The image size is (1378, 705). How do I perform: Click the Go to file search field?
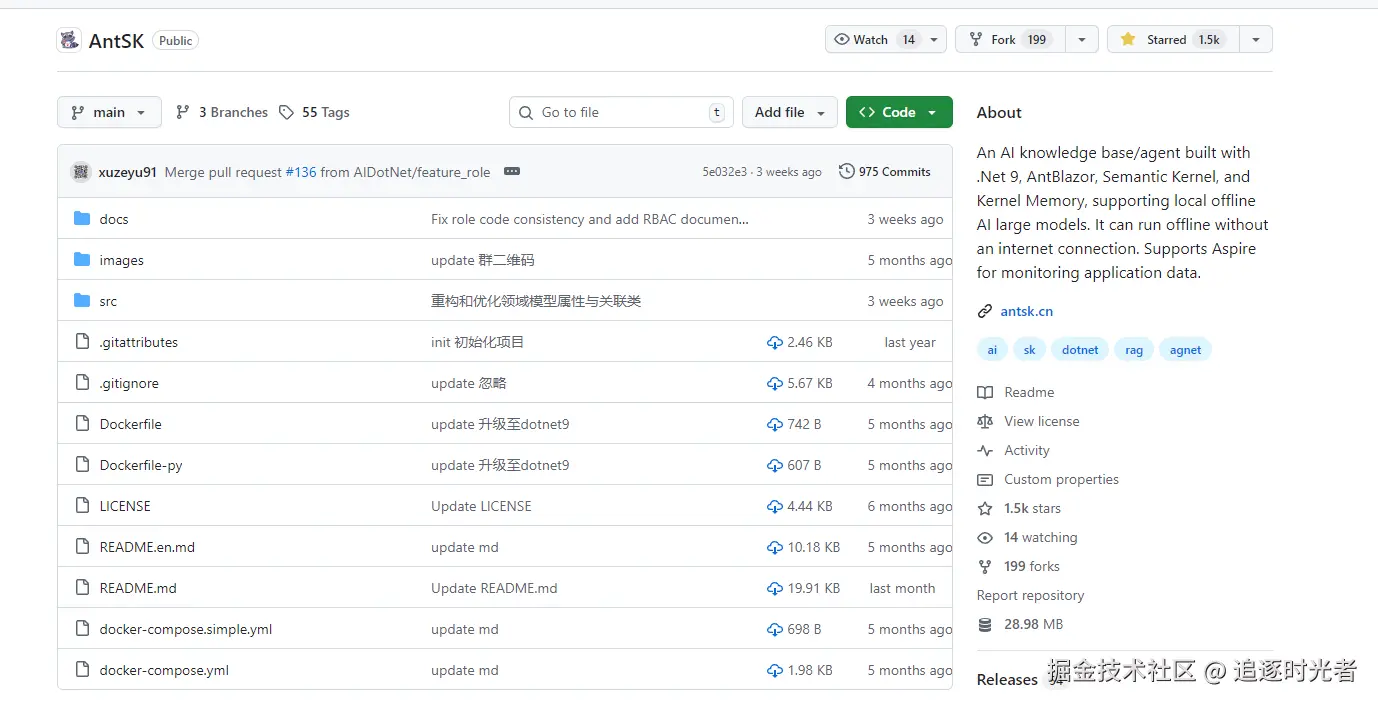pos(620,112)
